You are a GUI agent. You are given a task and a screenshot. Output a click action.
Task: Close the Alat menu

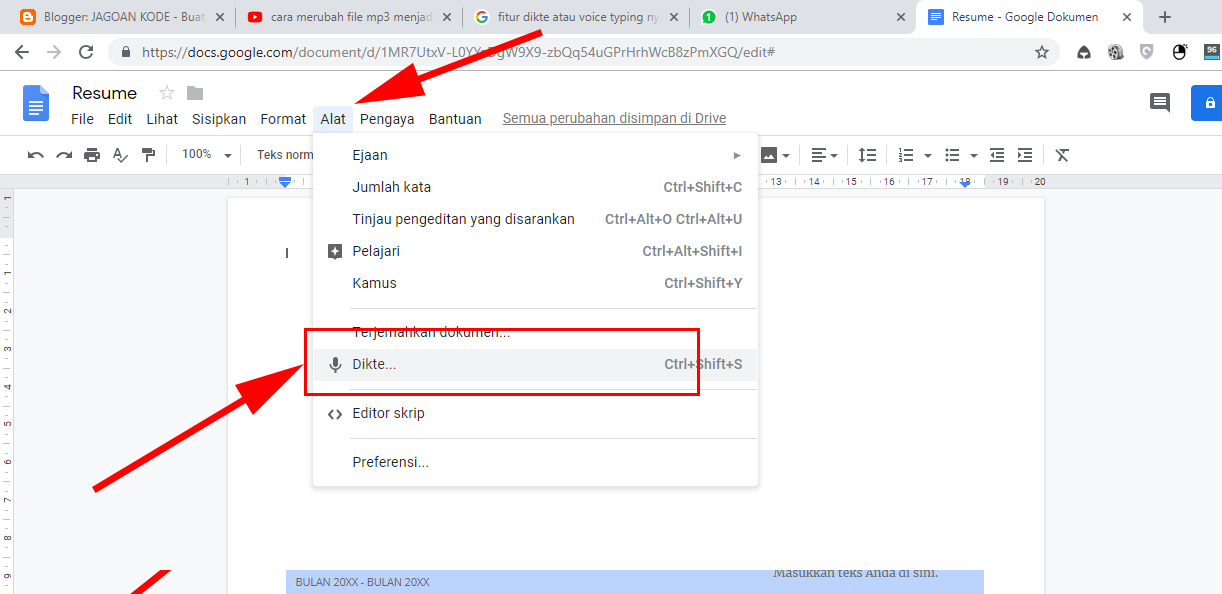(x=333, y=119)
